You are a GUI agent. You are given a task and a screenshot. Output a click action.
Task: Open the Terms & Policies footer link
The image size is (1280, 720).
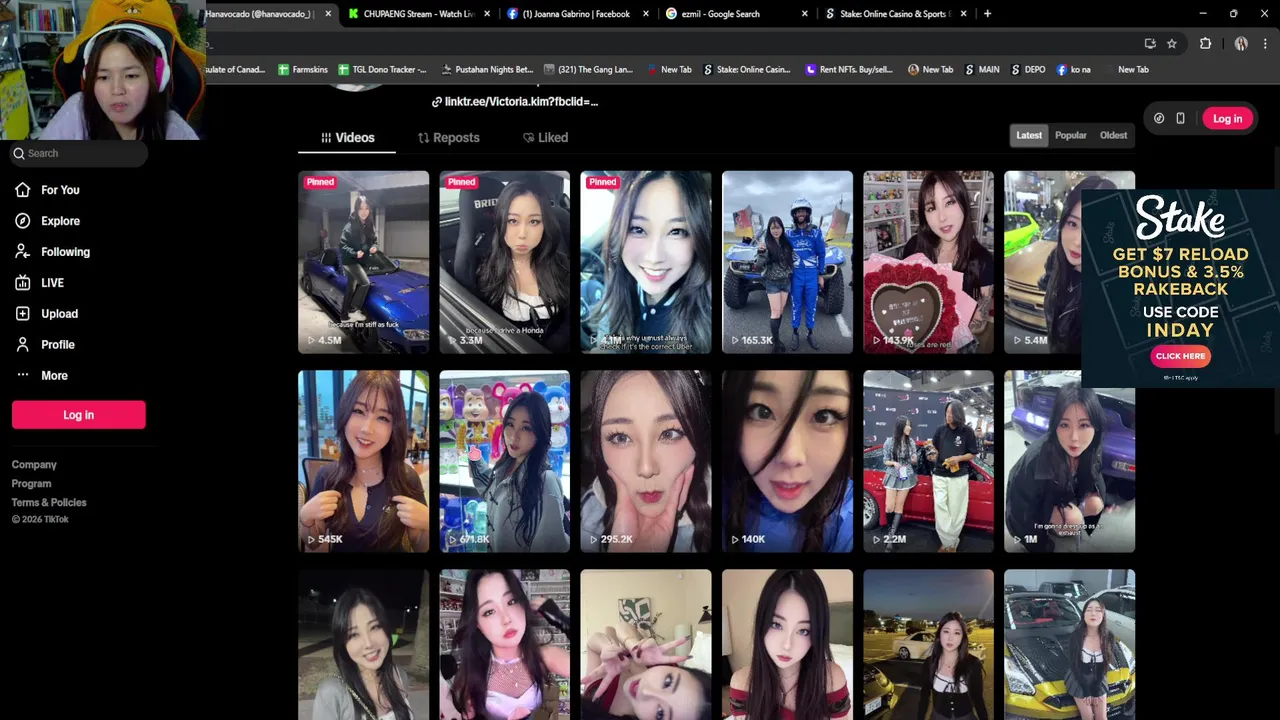coord(49,503)
